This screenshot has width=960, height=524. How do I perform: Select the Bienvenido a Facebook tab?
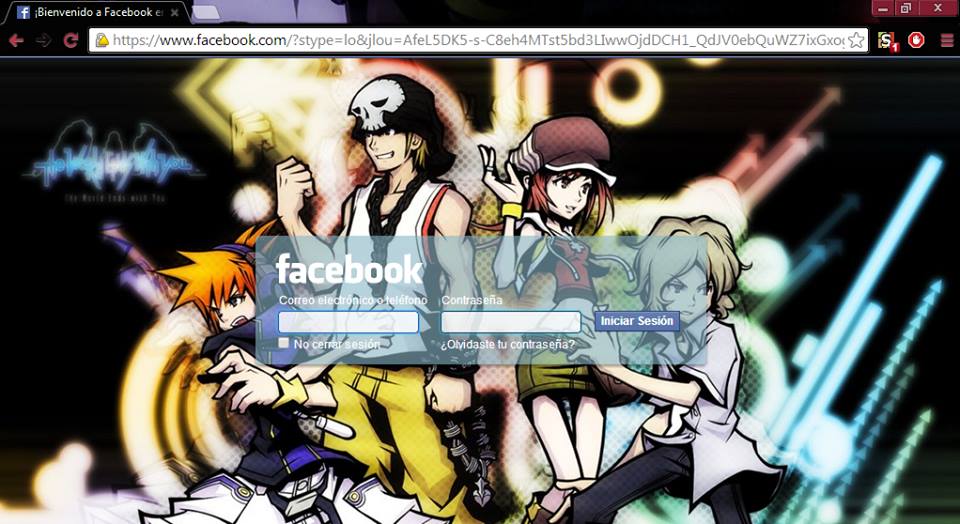pos(96,12)
